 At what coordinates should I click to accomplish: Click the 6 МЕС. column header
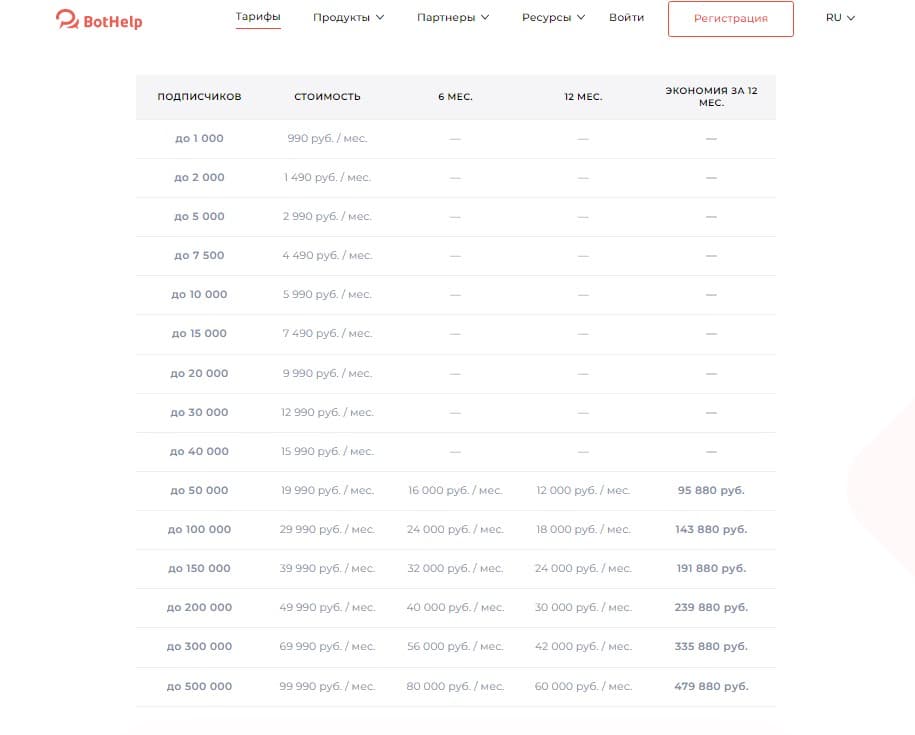pos(455,97)
